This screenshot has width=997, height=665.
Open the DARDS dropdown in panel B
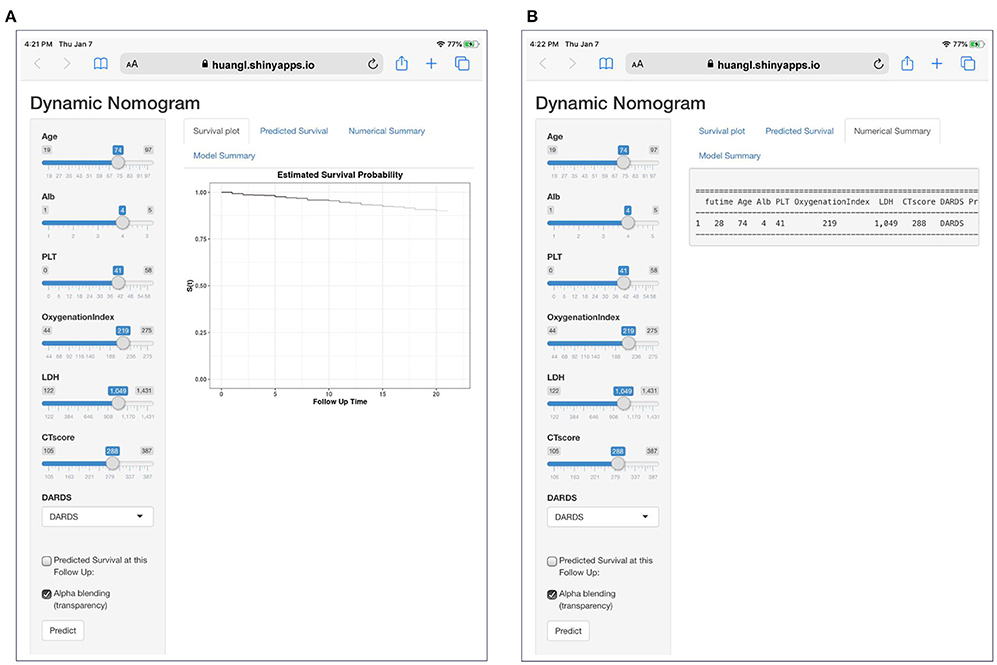click(x=603, y=517)
